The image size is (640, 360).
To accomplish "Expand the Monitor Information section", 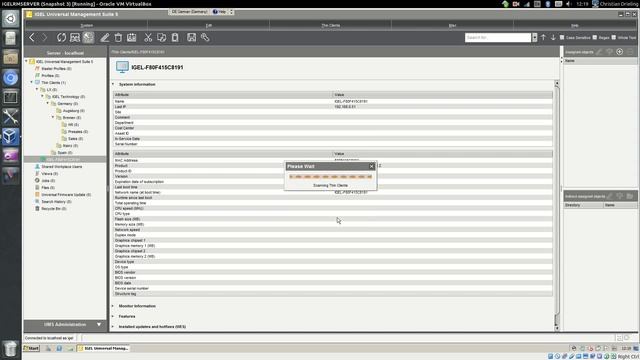I will point(113,306).
